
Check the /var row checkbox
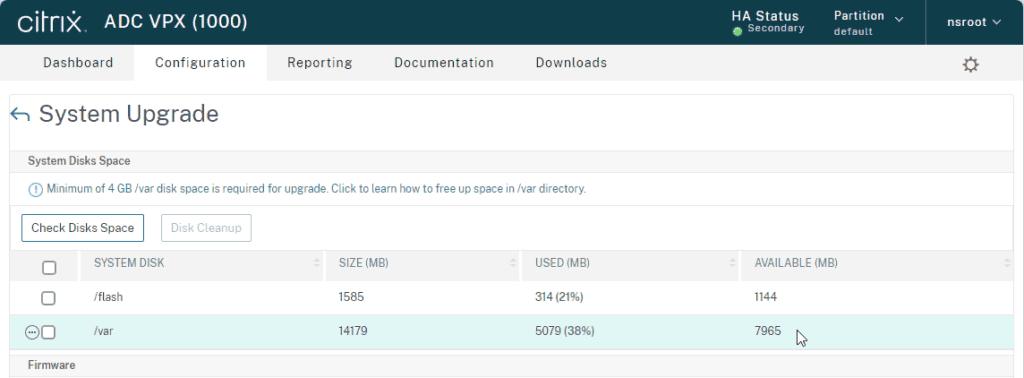(x=48, y=332)
